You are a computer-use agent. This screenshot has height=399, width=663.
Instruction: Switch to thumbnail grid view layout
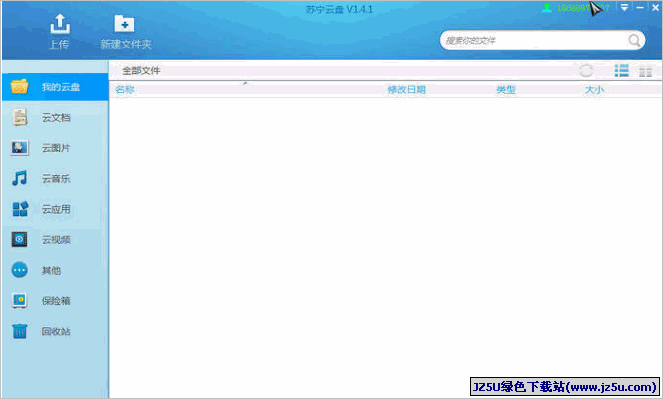645,71
